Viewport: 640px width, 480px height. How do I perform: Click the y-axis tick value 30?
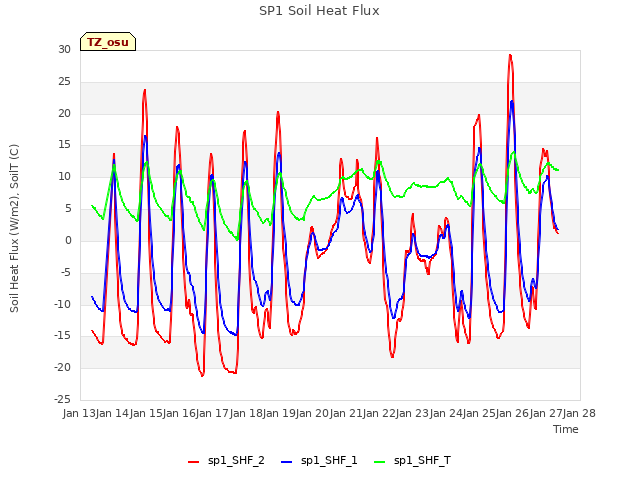64,50
